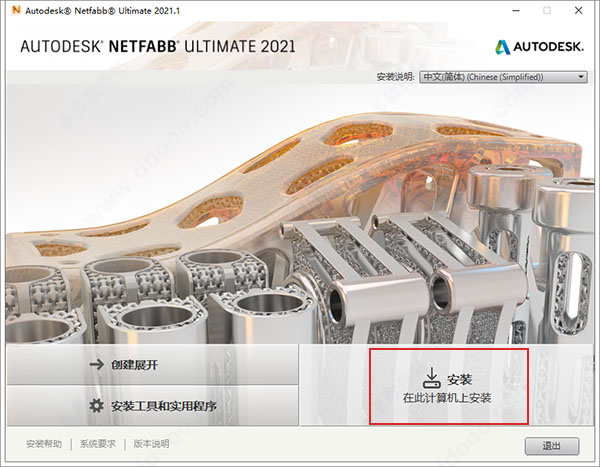Click the Autodesk logo in the header
The image size is (600, 467).
pos(540,47)
